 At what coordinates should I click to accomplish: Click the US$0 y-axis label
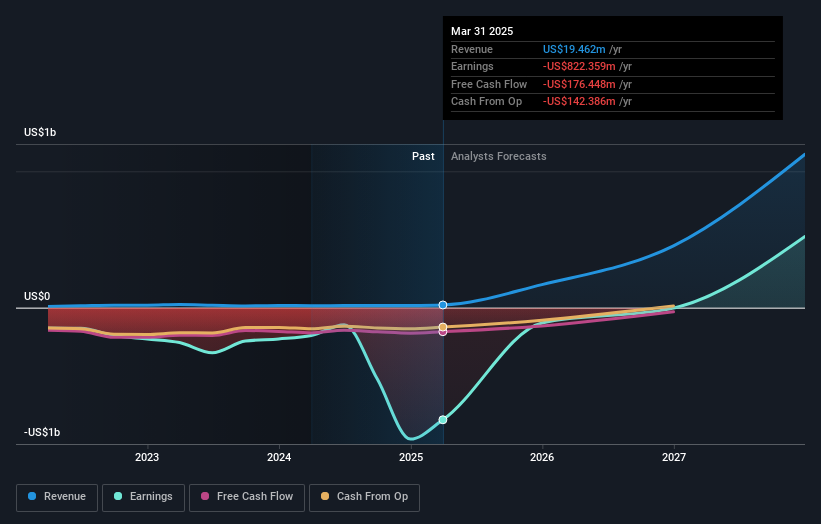(37, 296)
